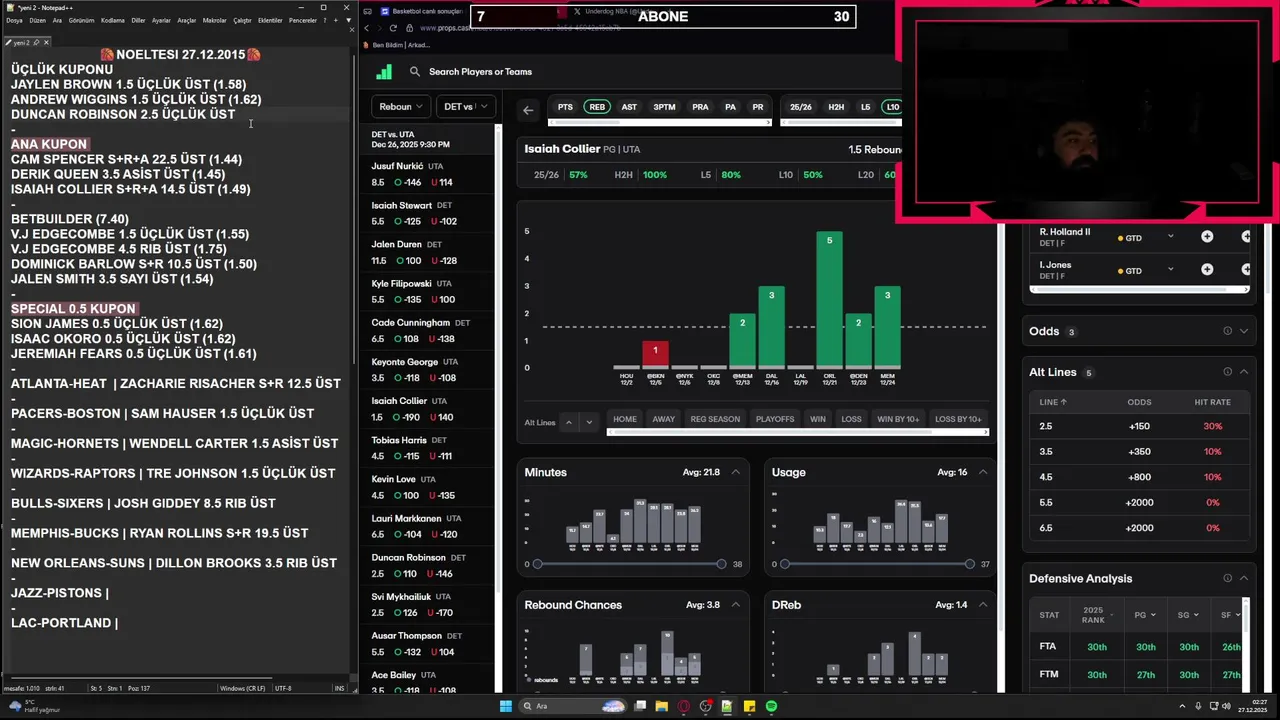Viewport: 1280px width, 720px height.
Task: Open Notepad++ Kodlama menu
Action: [x=113, y=20]
